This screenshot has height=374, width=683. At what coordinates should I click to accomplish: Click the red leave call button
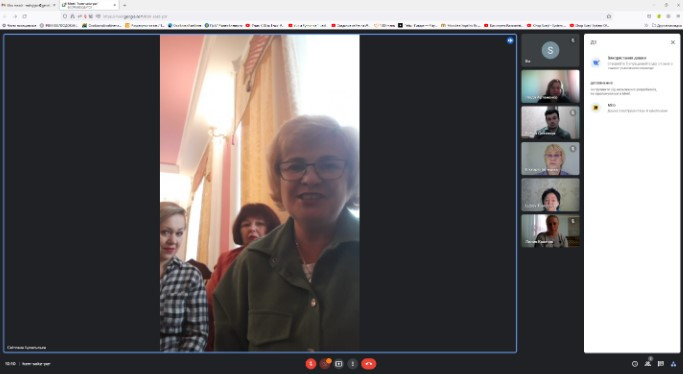click(369, 364)
